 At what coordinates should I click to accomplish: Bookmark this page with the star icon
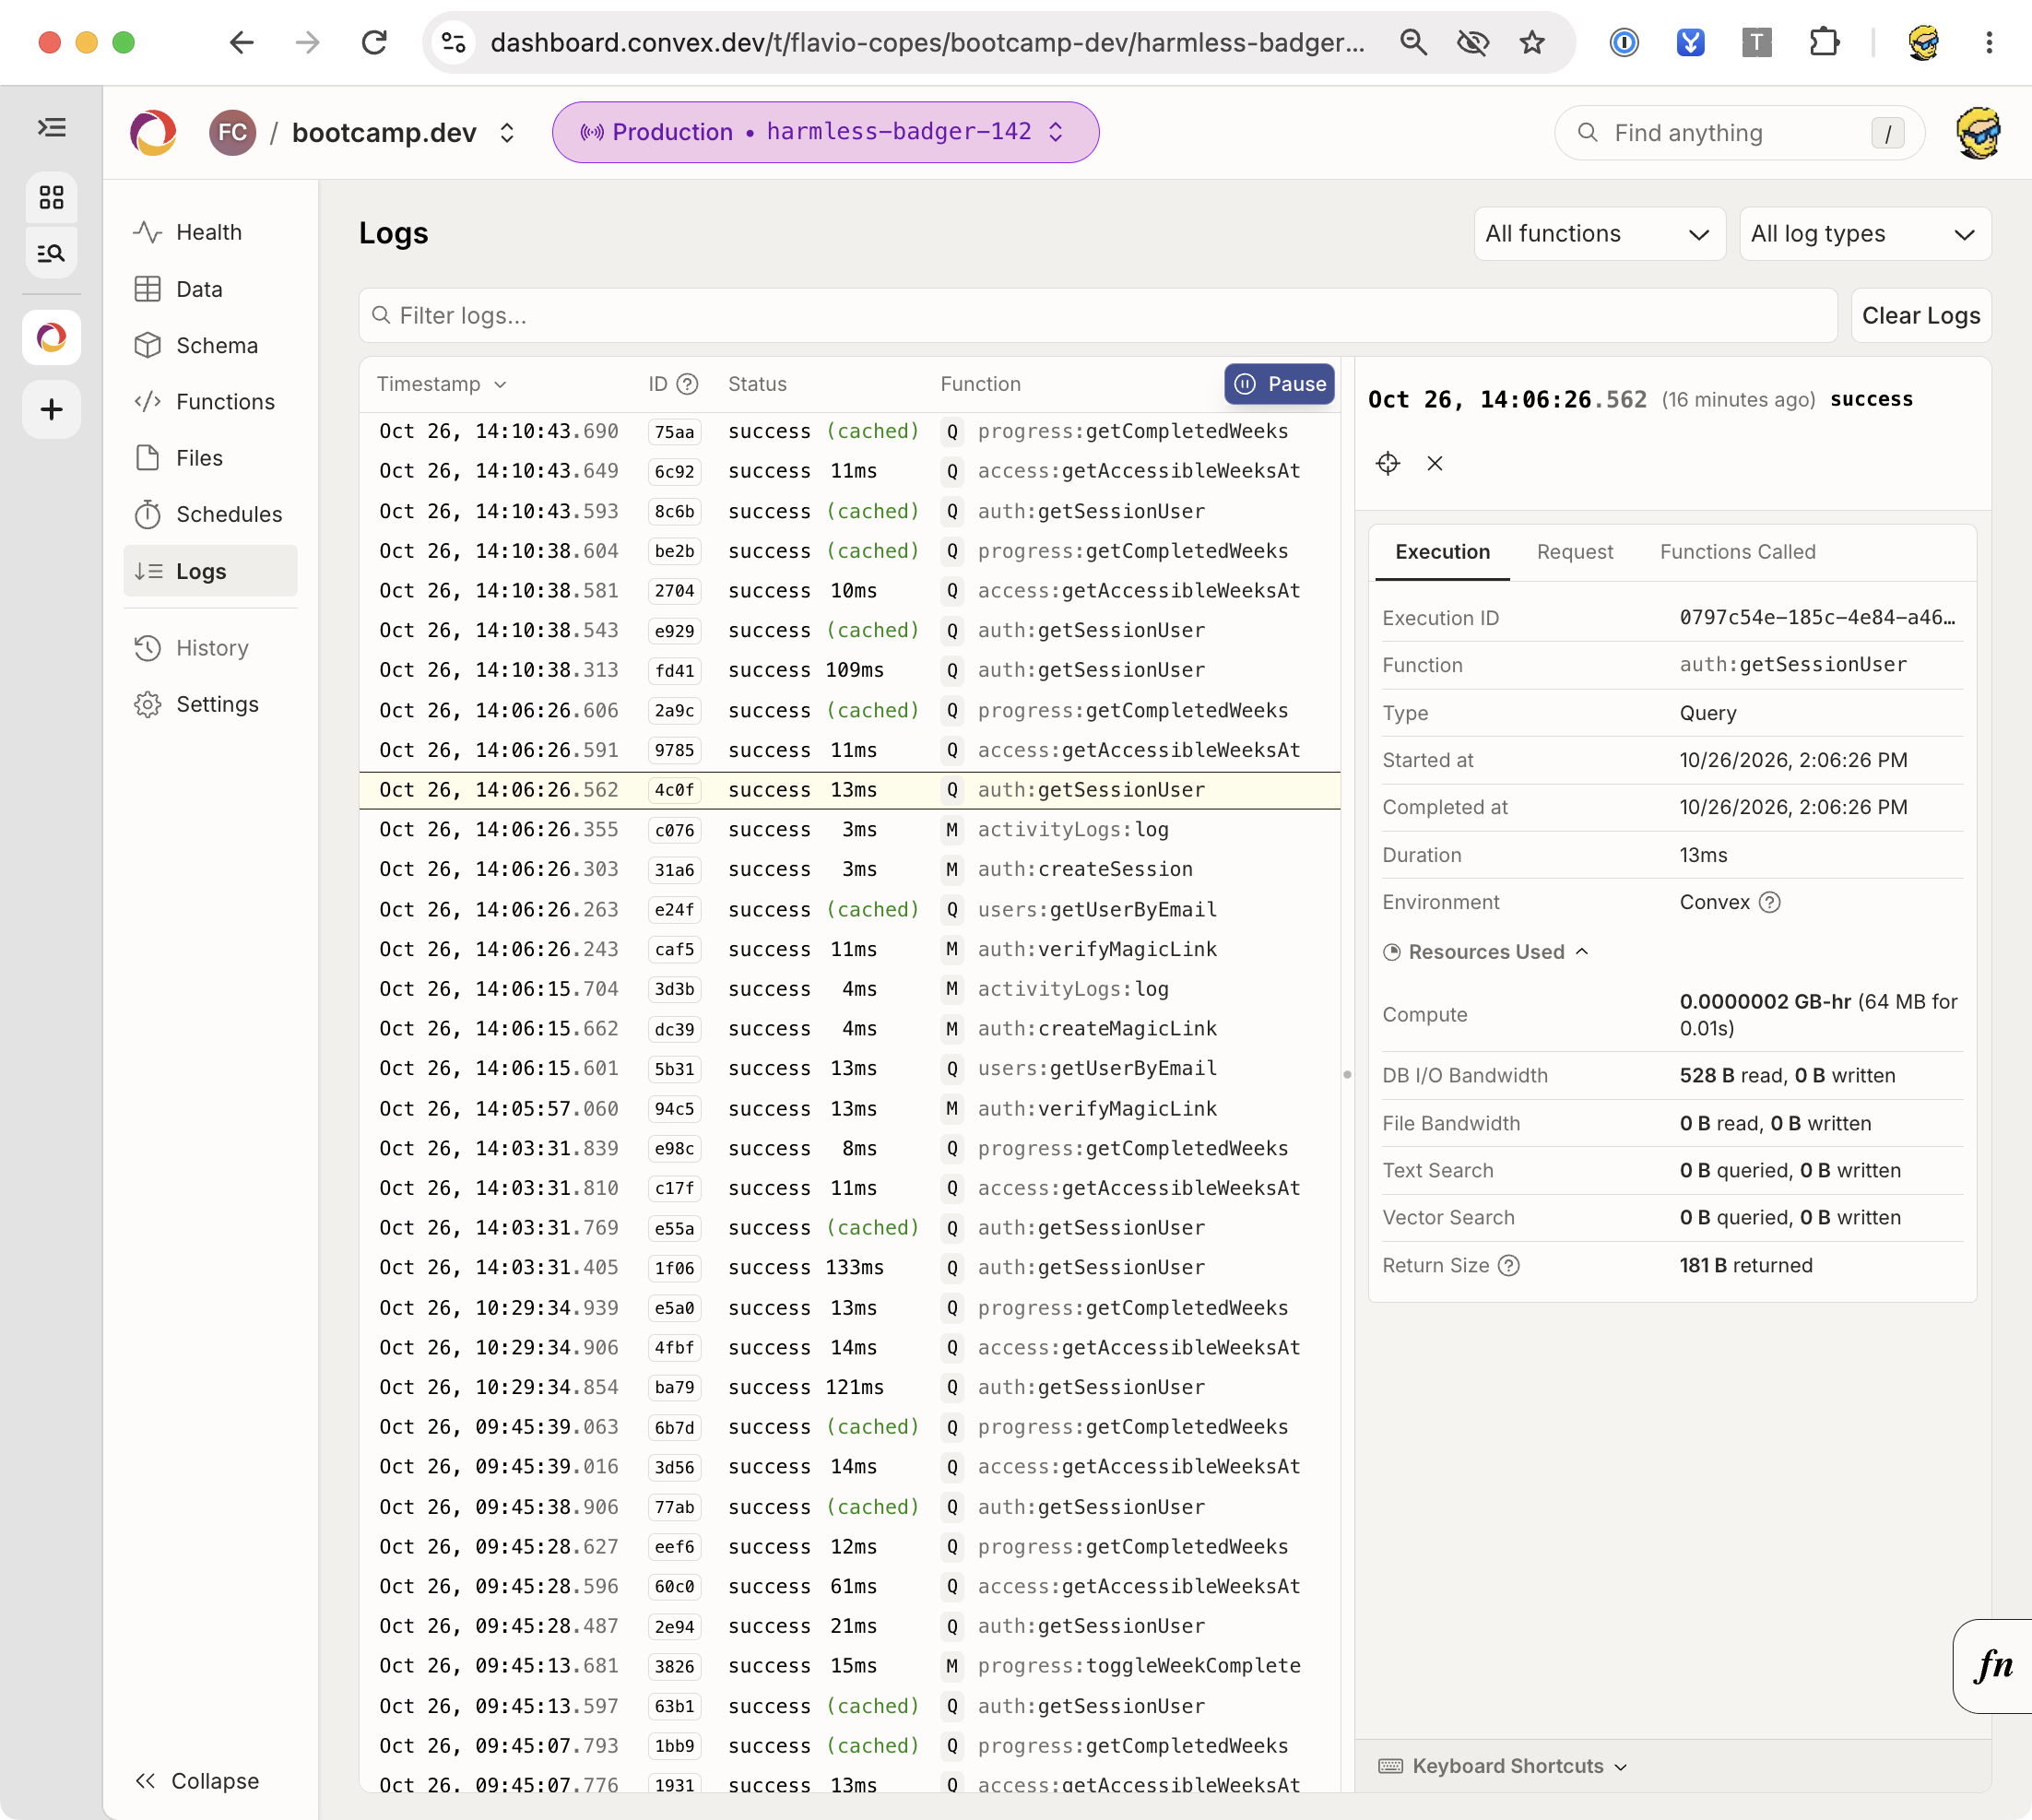(x=1532, y=42)
